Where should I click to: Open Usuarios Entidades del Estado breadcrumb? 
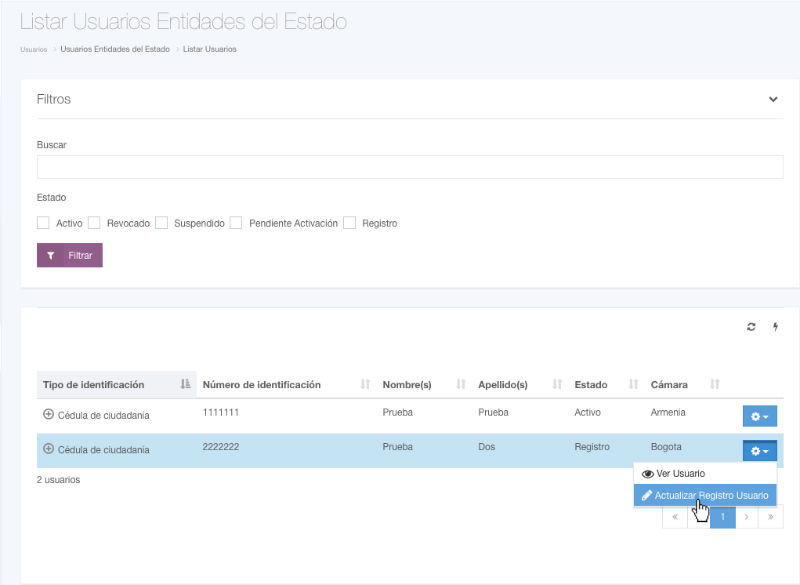click(x=114, y=49)
